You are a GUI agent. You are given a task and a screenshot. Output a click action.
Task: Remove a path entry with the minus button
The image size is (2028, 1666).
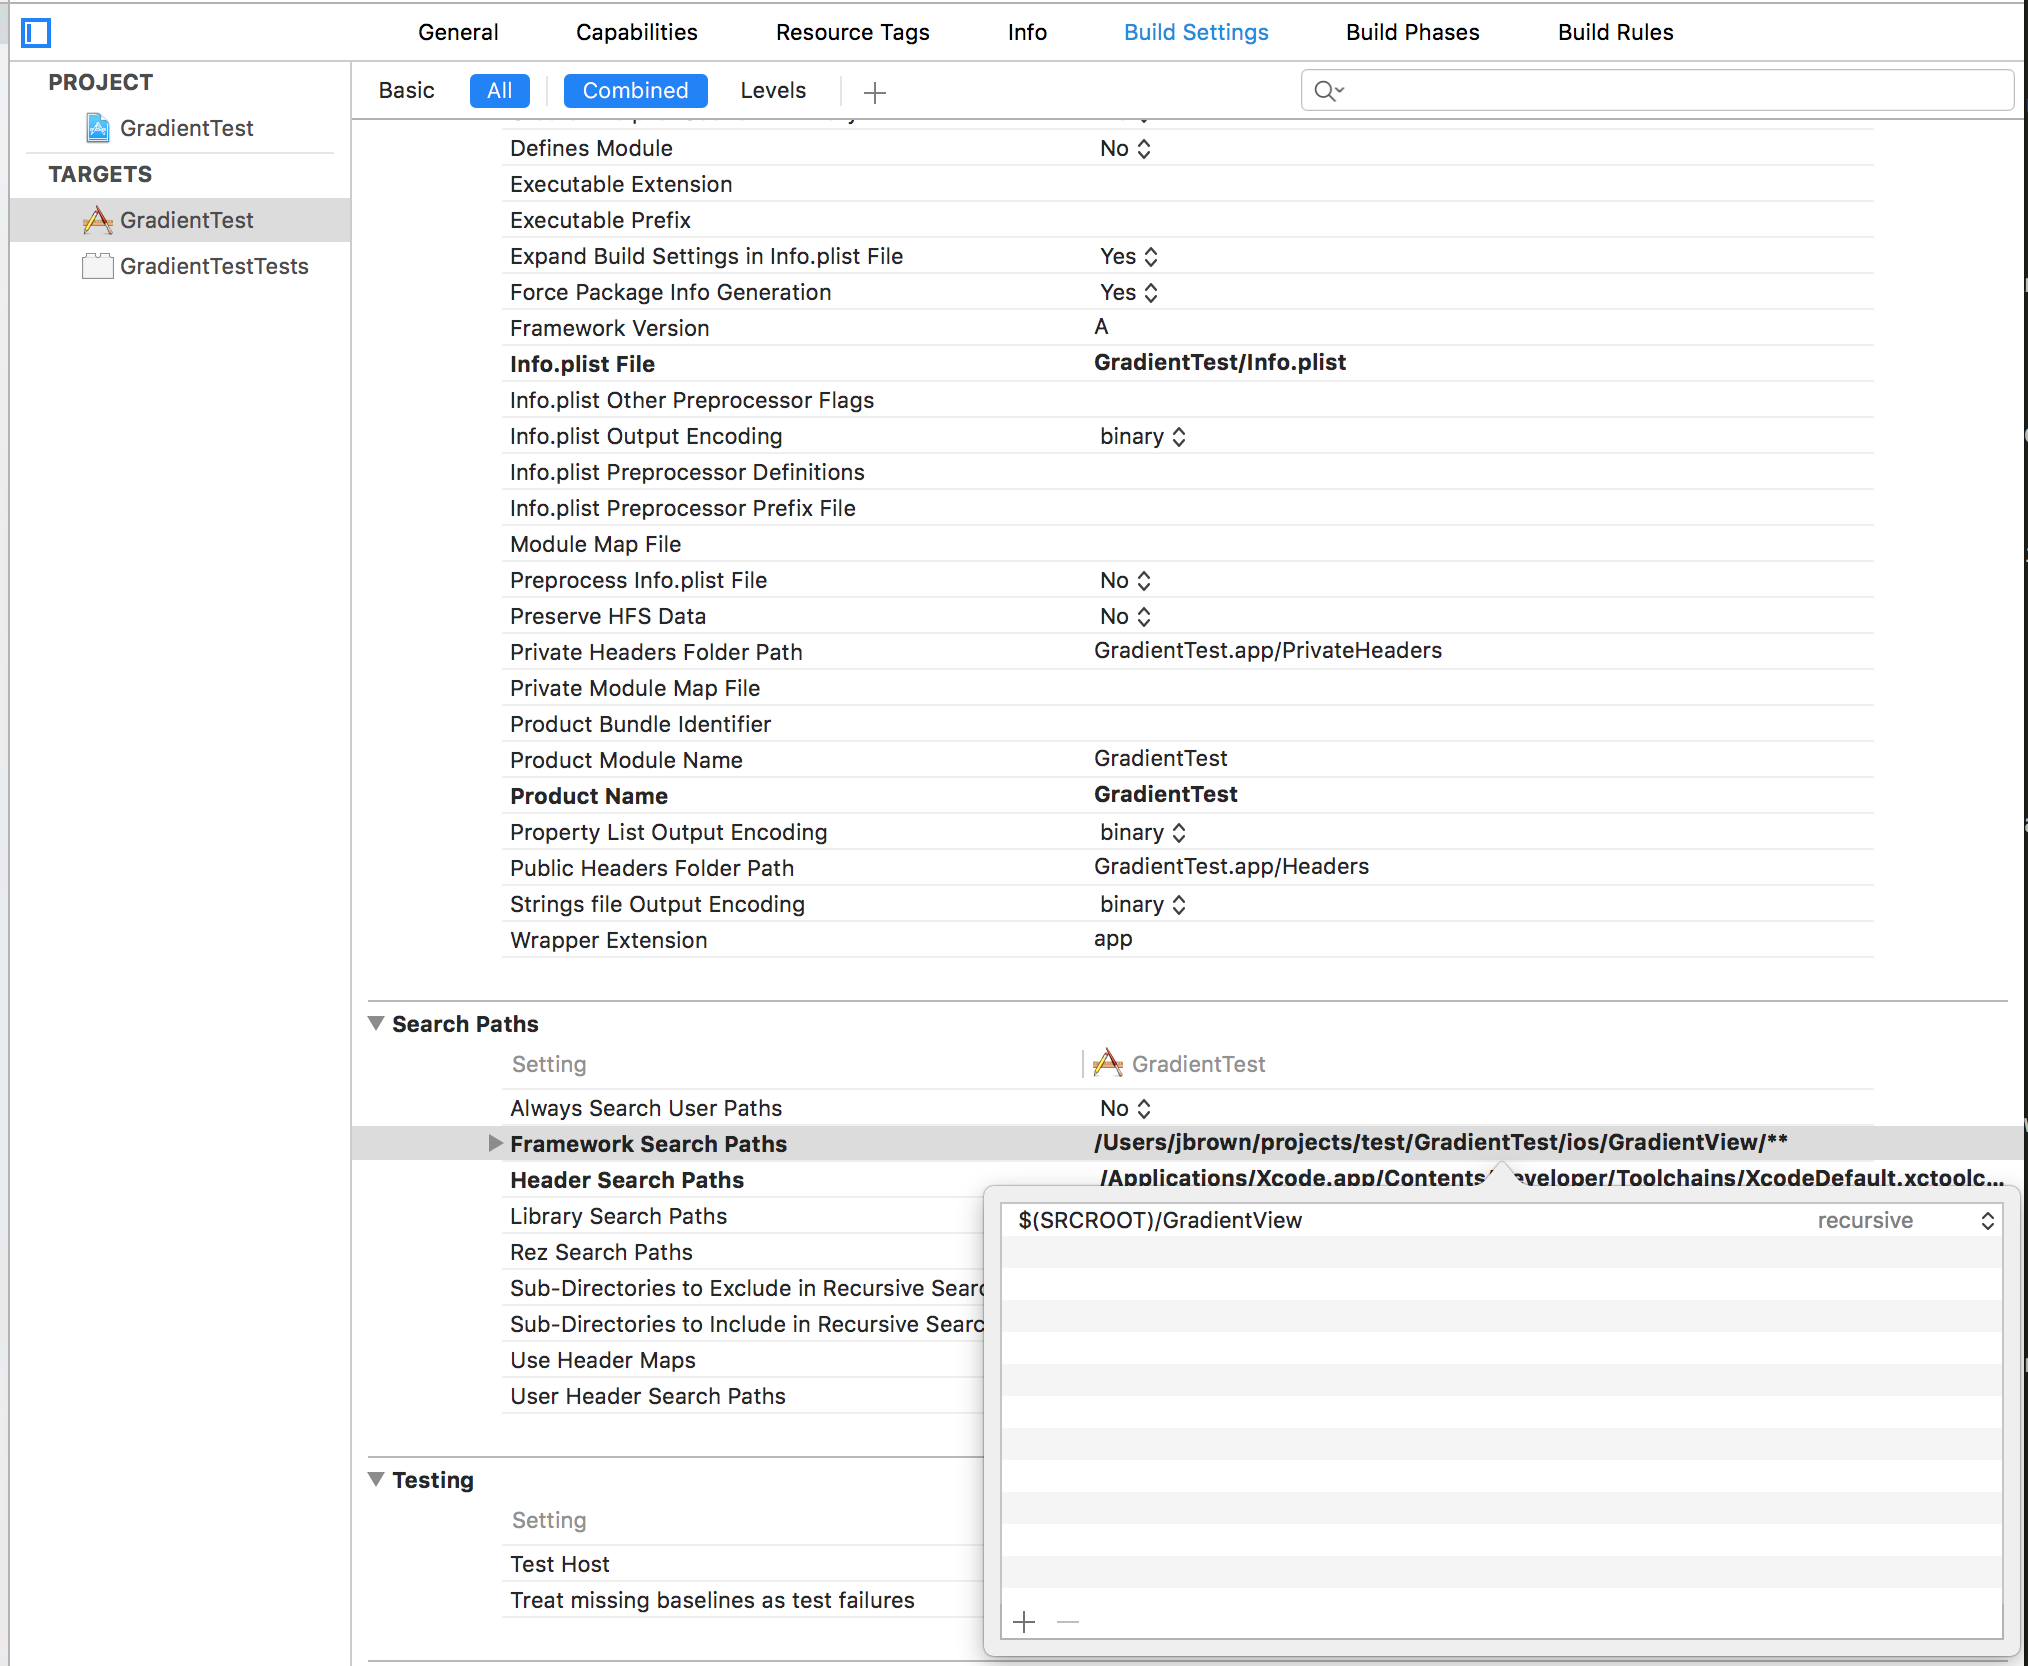[1068, 1622]
